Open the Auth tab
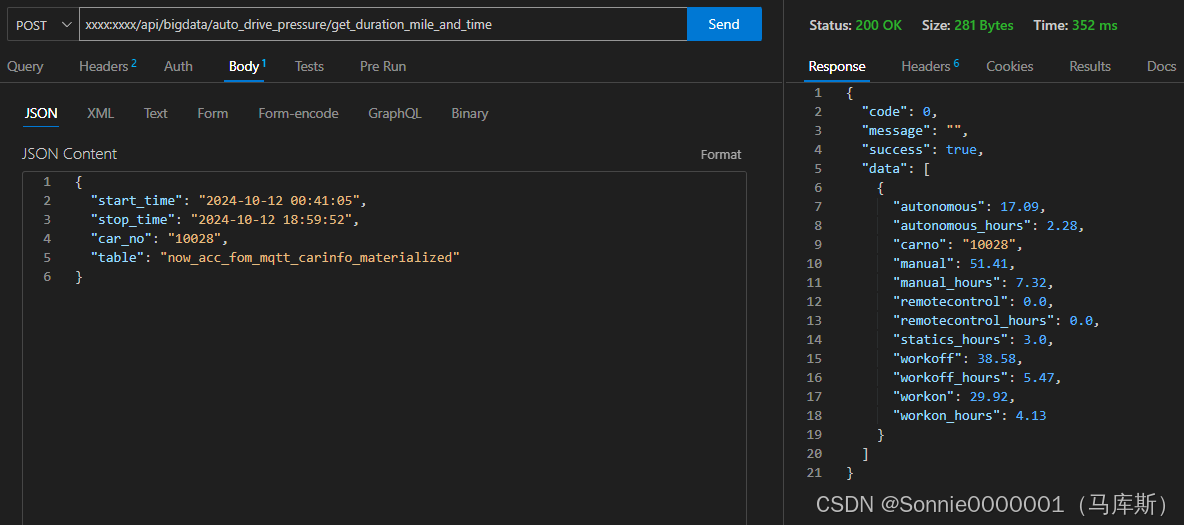This screenshot has height=525, width=1184. (x=178, y=67)
